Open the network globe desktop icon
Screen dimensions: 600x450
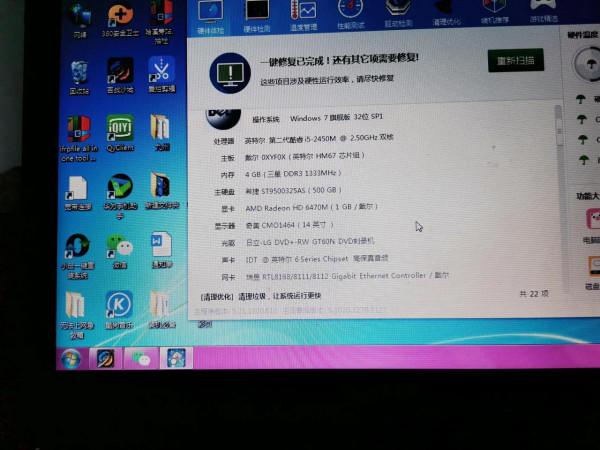(x=80, y=20)
